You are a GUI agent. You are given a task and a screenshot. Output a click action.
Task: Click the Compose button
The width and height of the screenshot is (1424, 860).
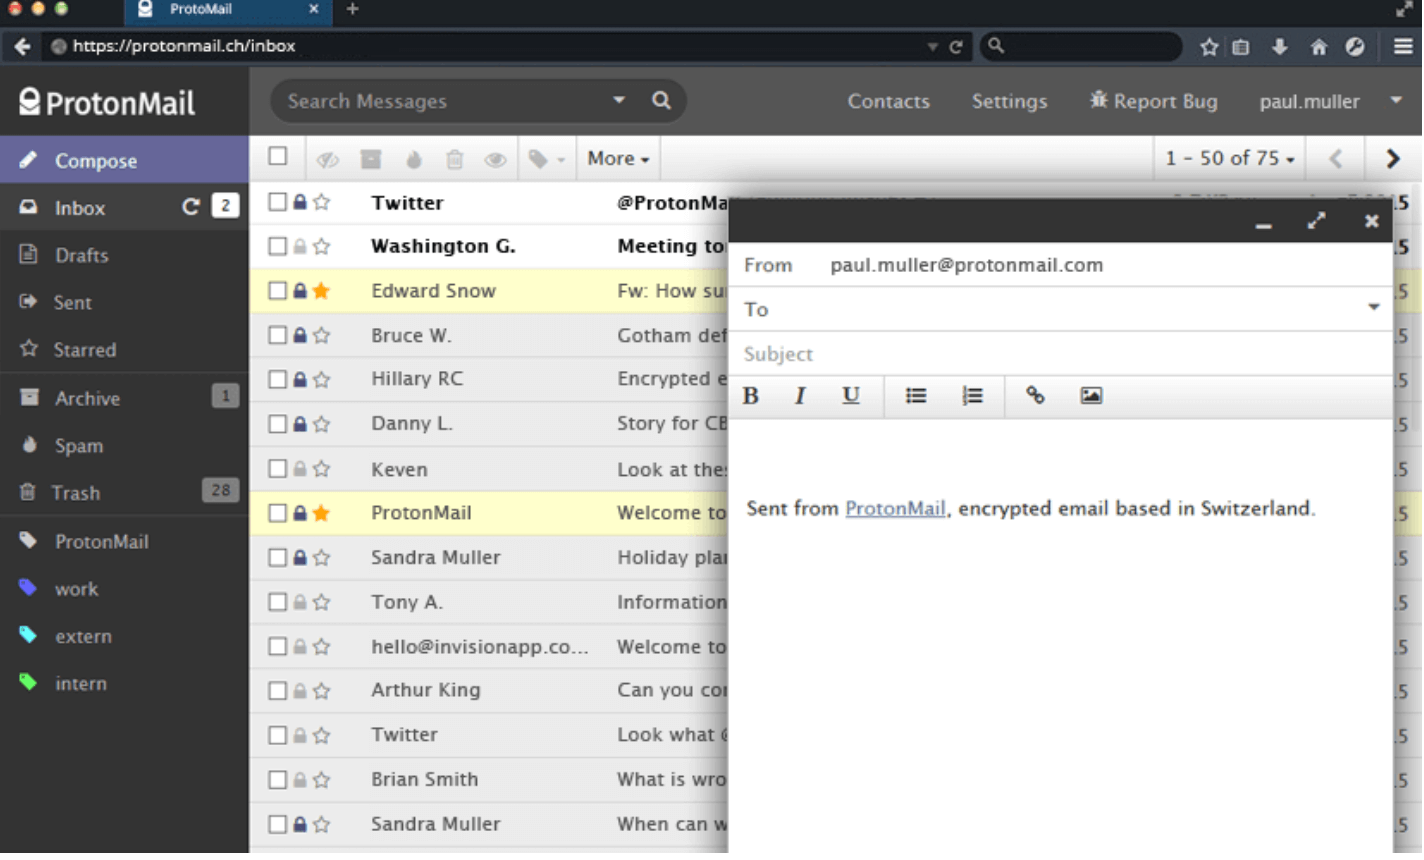96,159
